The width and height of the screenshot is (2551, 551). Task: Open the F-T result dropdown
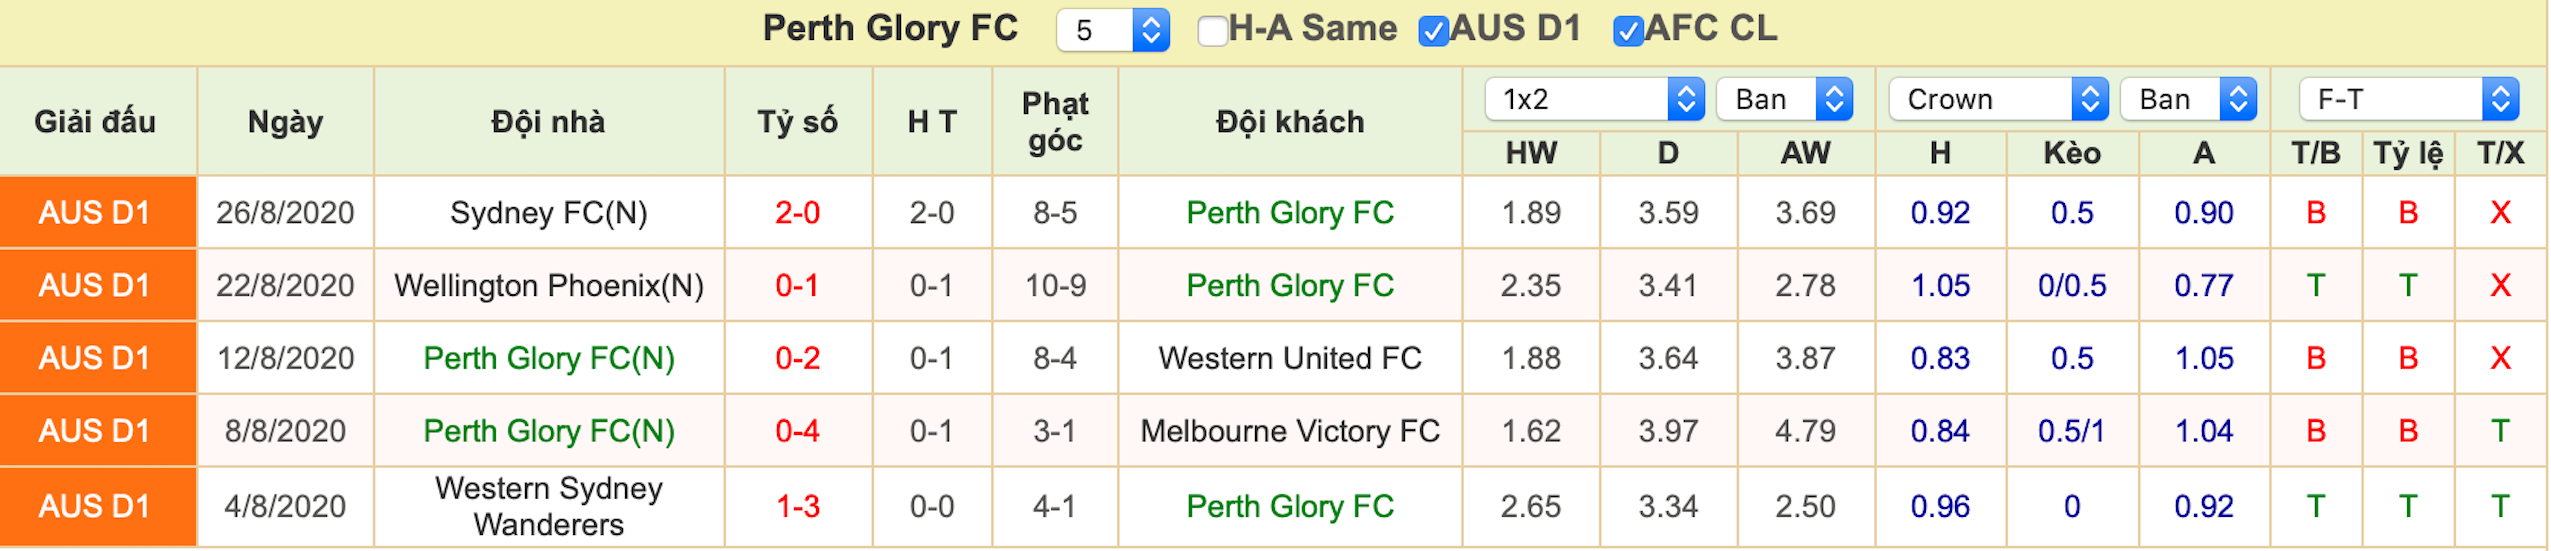coord(2408,99)
